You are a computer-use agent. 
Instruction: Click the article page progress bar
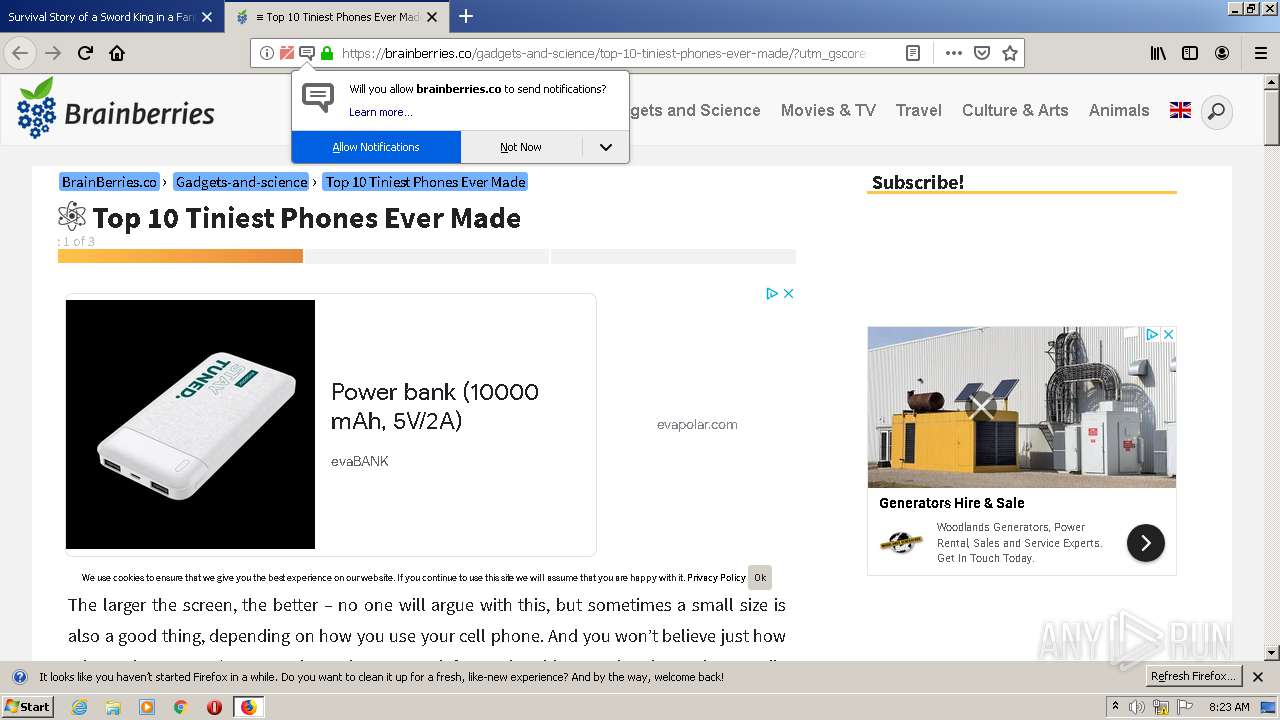(x=427, y=256)
